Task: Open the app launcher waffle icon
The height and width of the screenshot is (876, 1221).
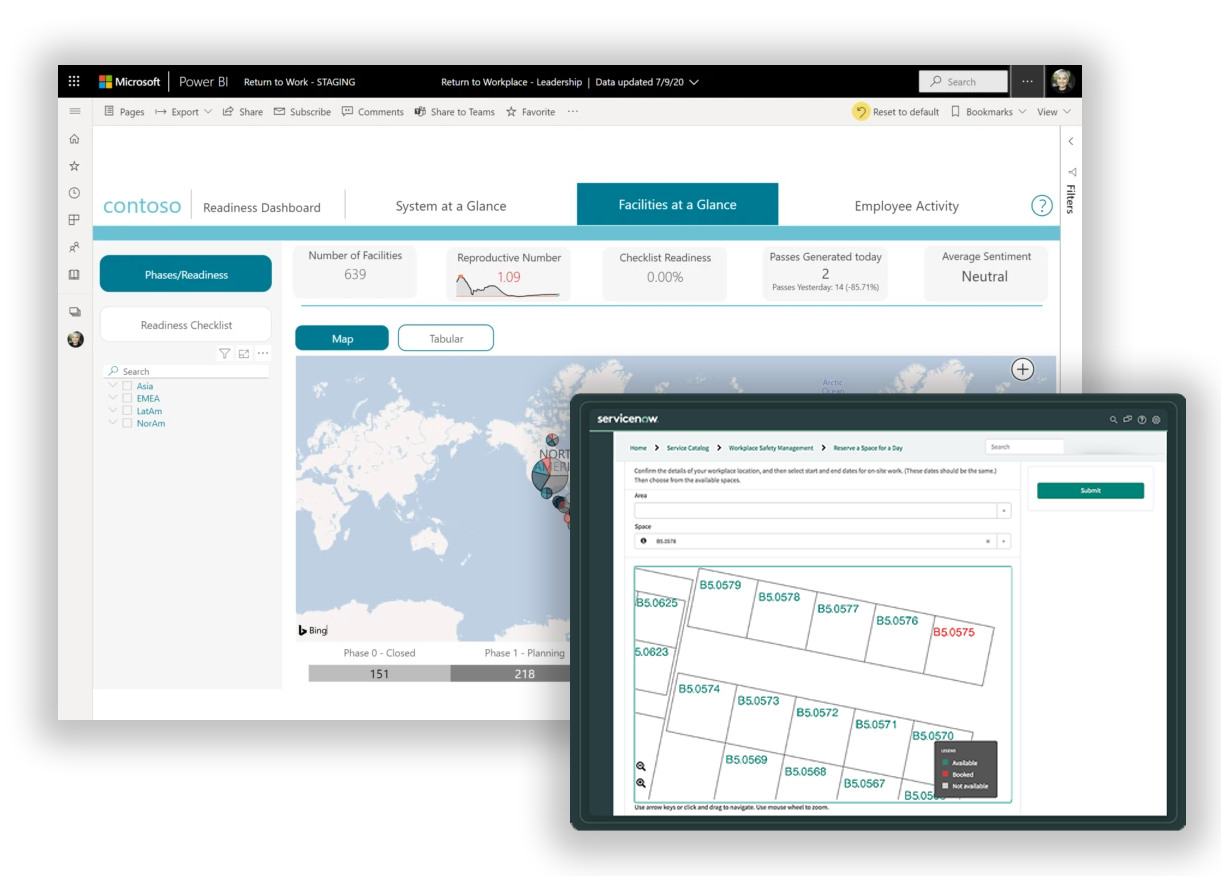Action: [74, 82]
